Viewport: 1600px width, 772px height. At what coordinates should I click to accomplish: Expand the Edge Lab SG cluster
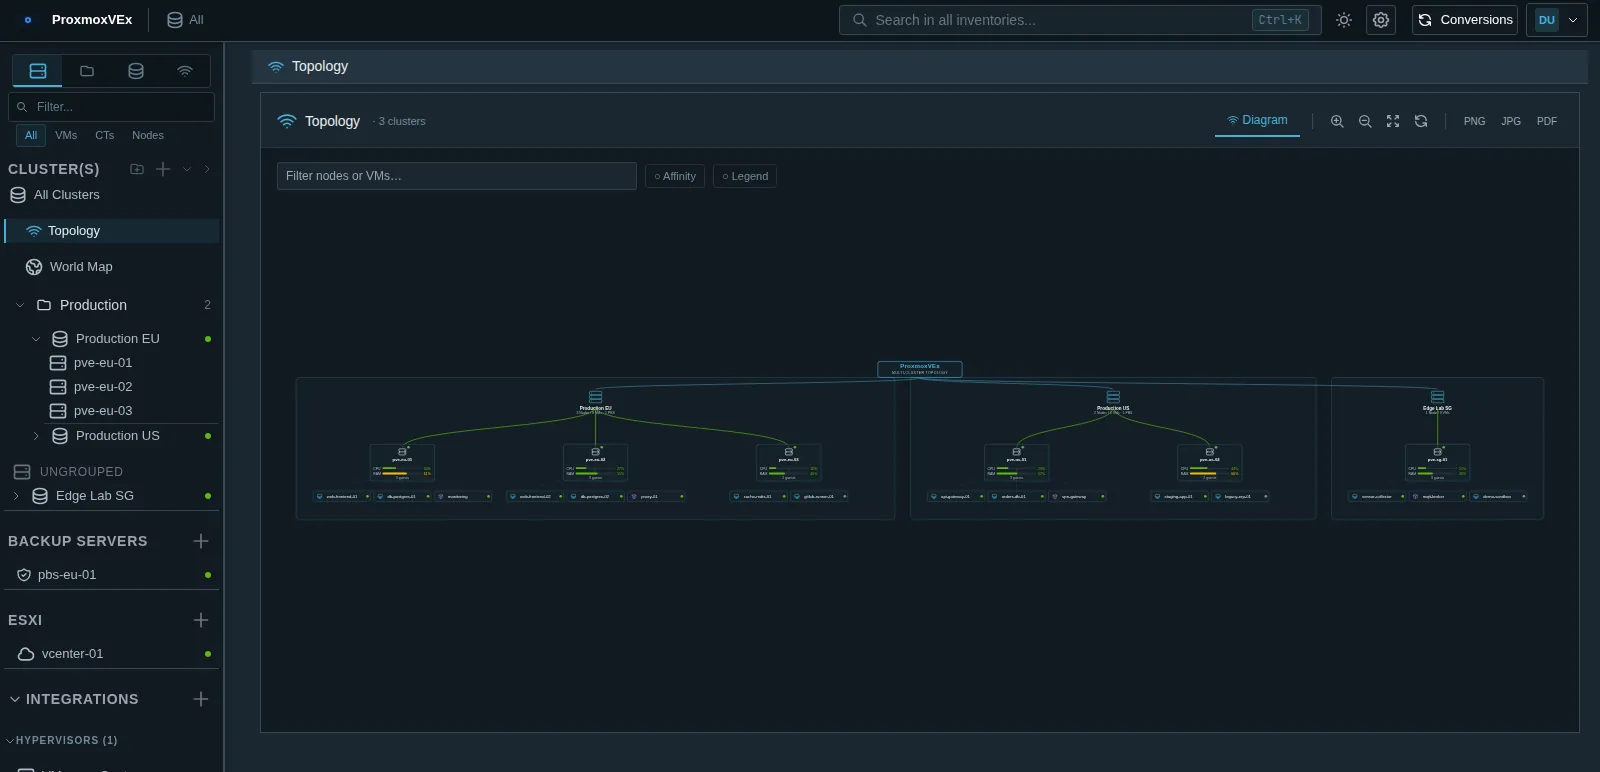click(16, 496)
